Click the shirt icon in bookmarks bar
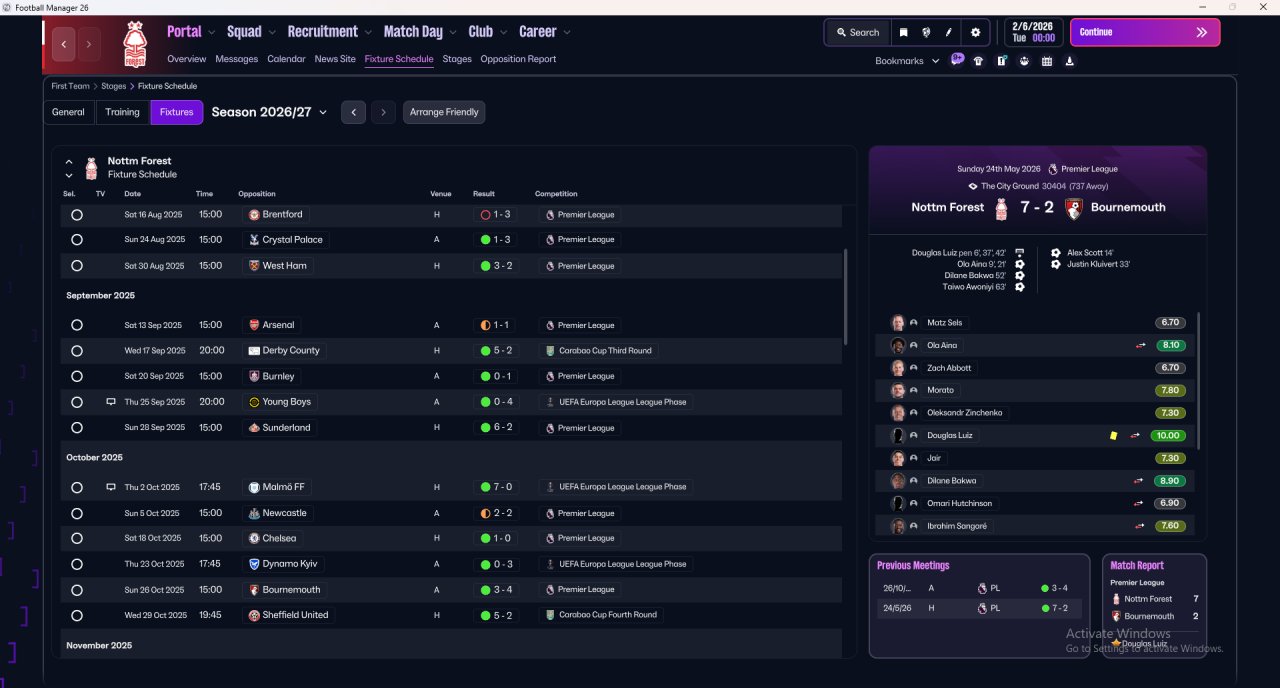 [978, 61]
